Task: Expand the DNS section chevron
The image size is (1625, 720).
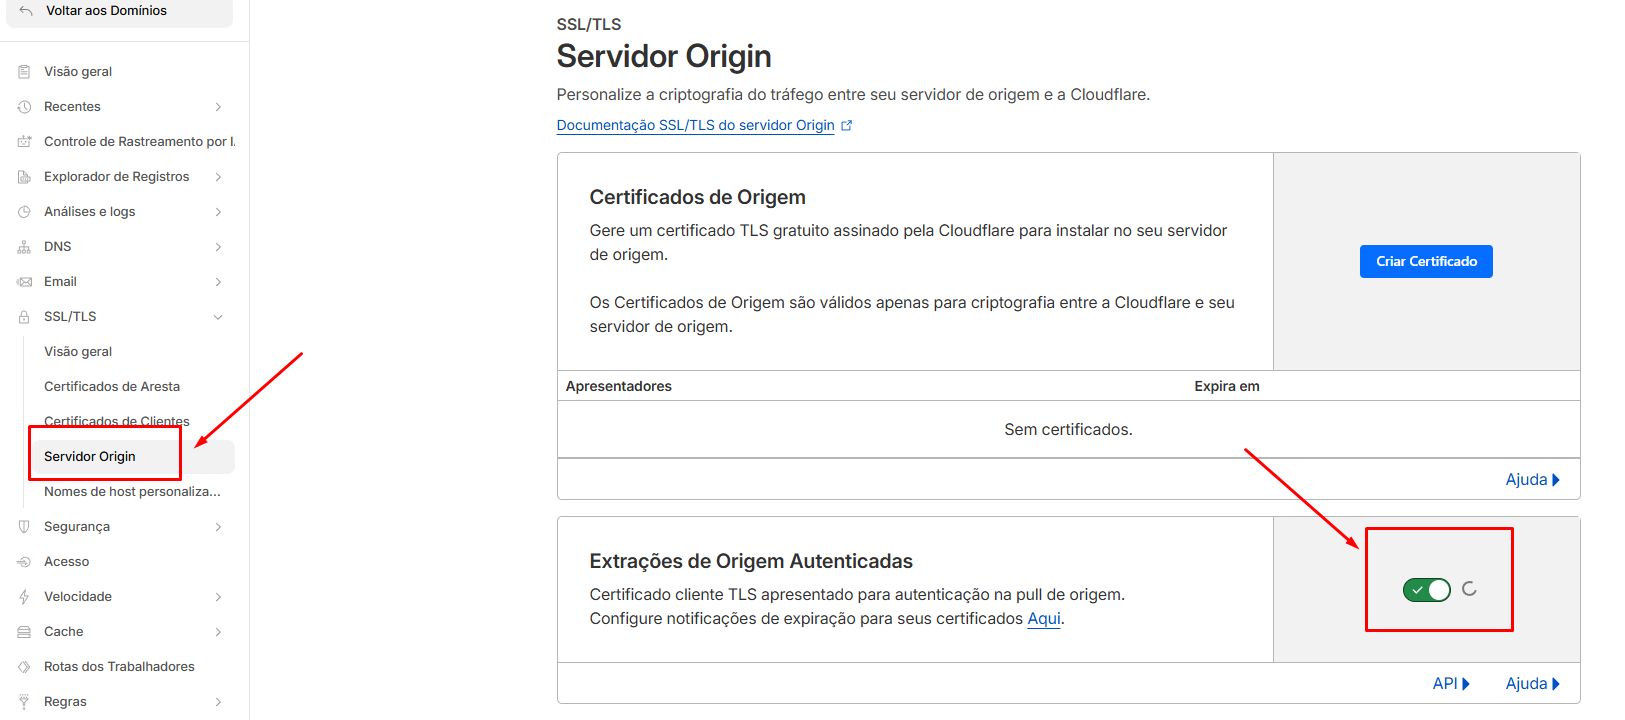Action: [x=218, y=247]
